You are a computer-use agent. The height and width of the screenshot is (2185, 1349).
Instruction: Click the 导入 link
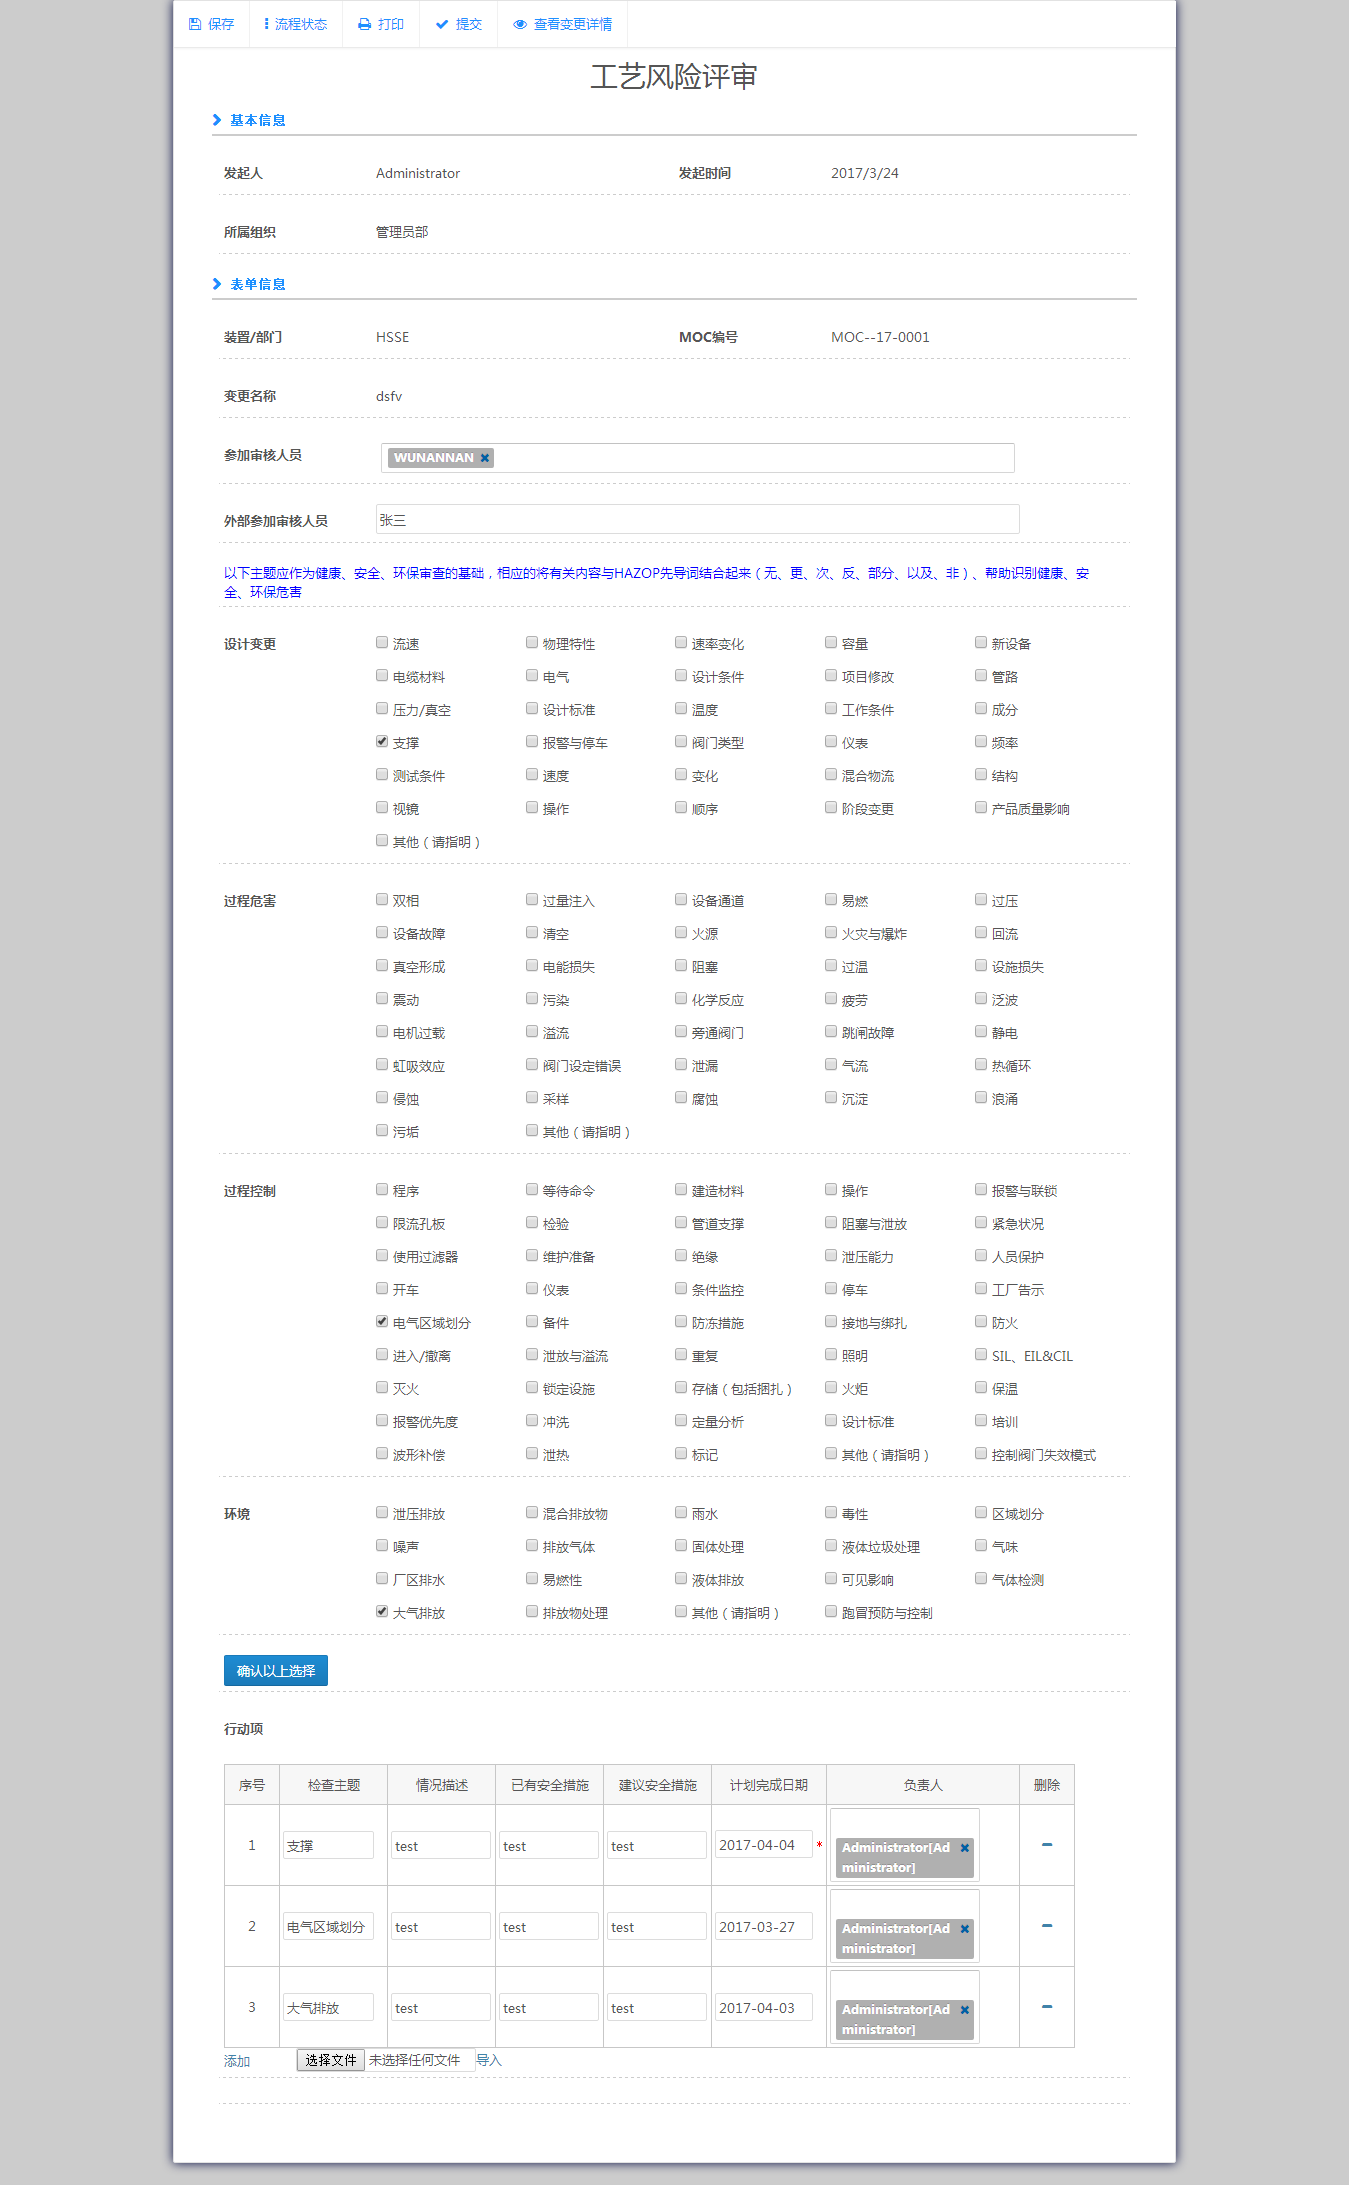489,2060
